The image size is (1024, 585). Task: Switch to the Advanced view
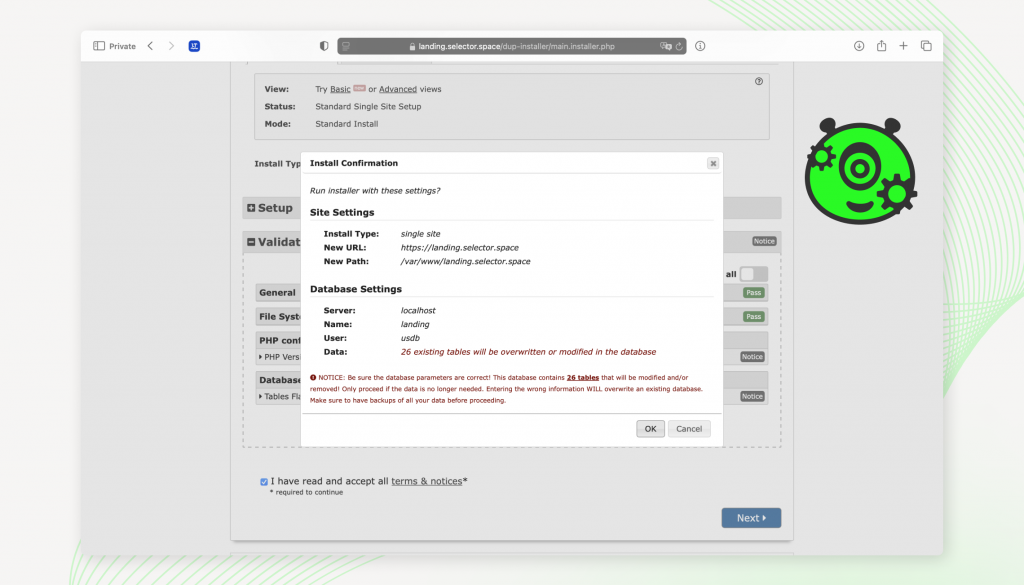(x=397, y=89)
